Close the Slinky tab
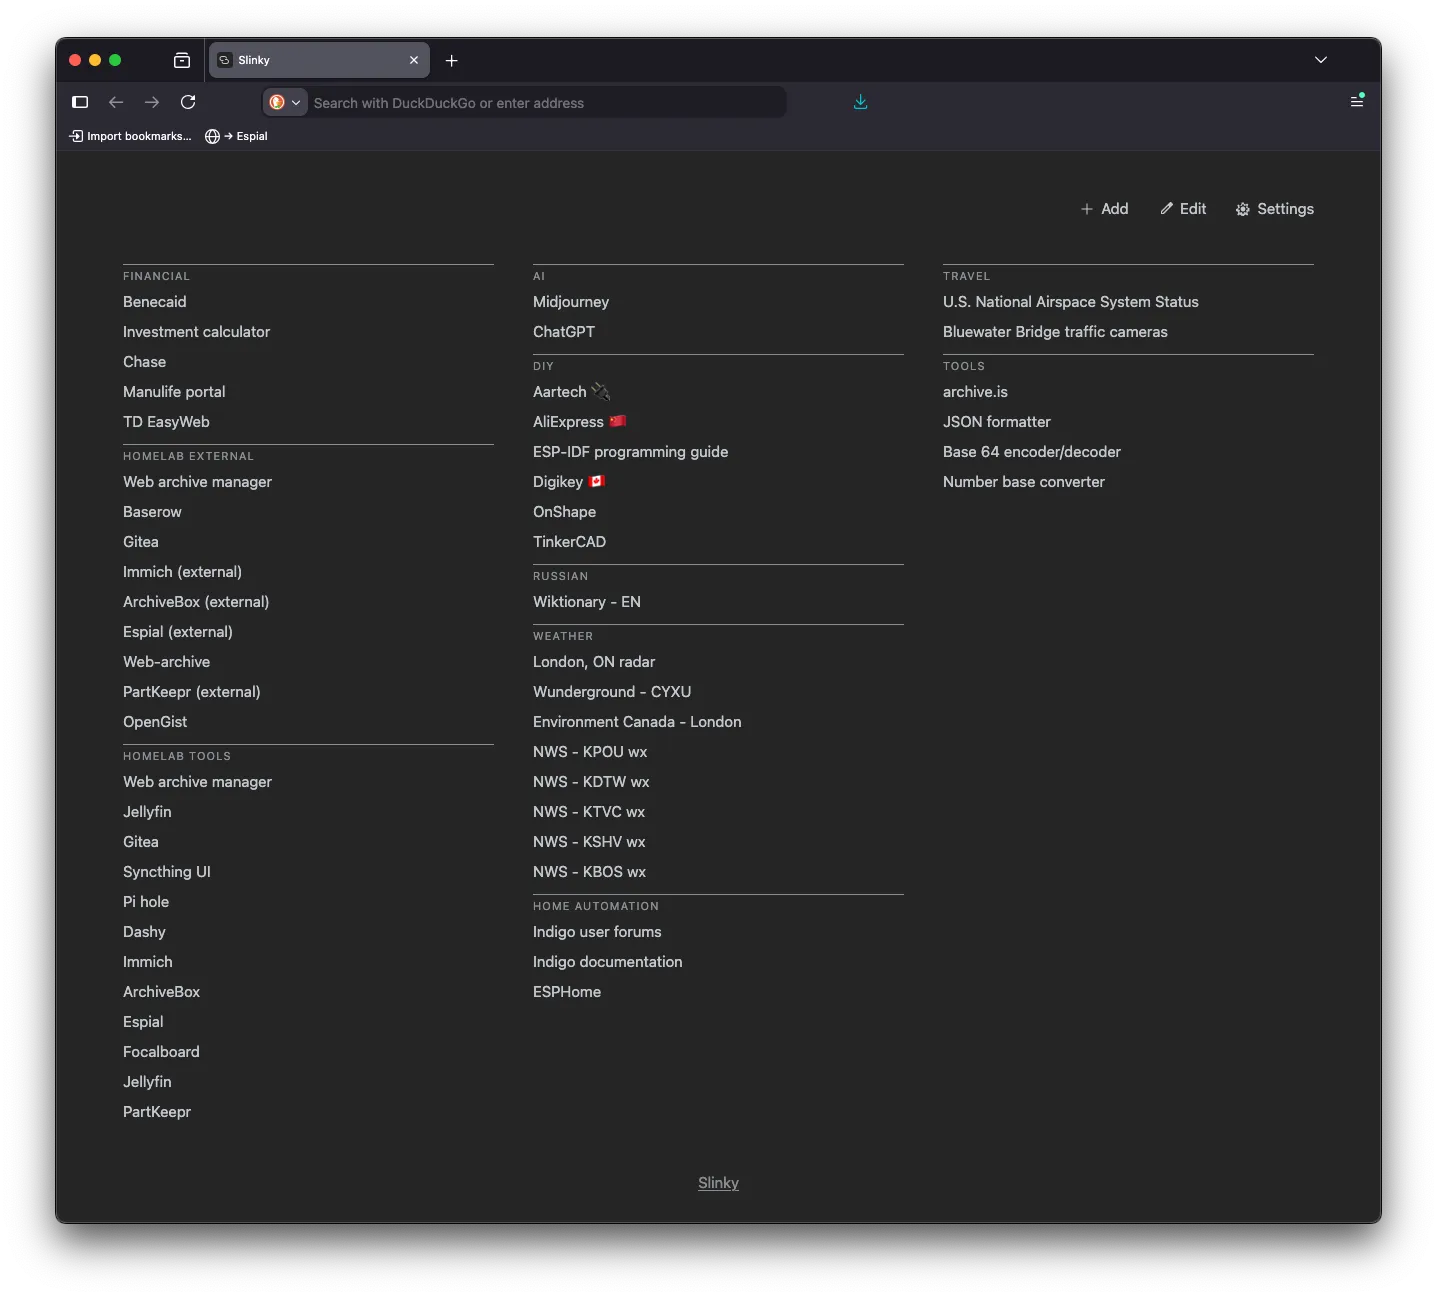 [414, 60]
